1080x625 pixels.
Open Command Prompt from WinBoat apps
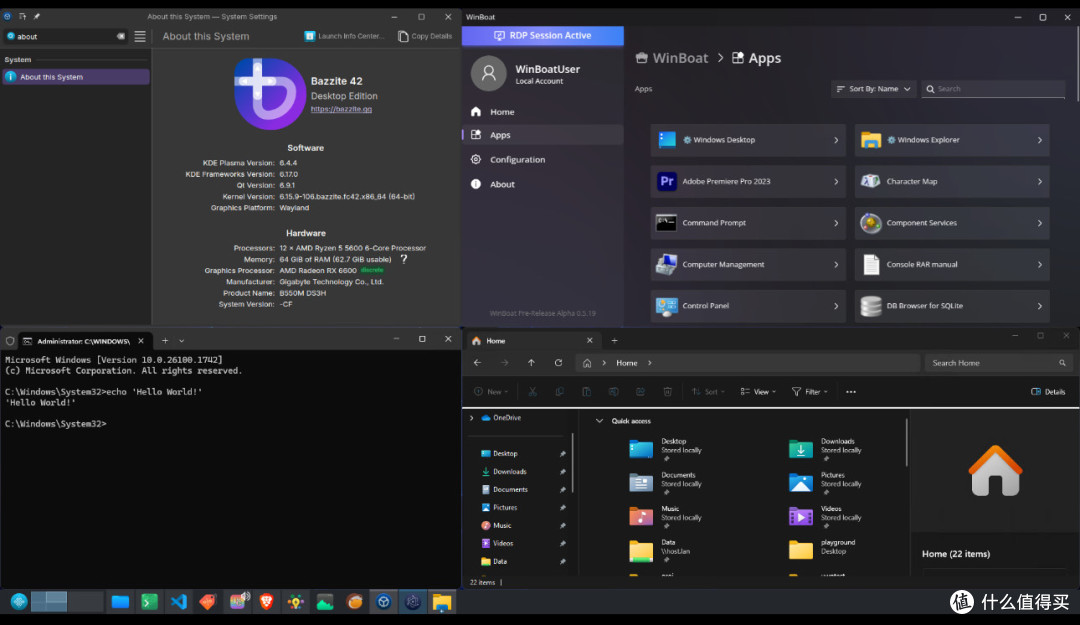coord(748,223)
